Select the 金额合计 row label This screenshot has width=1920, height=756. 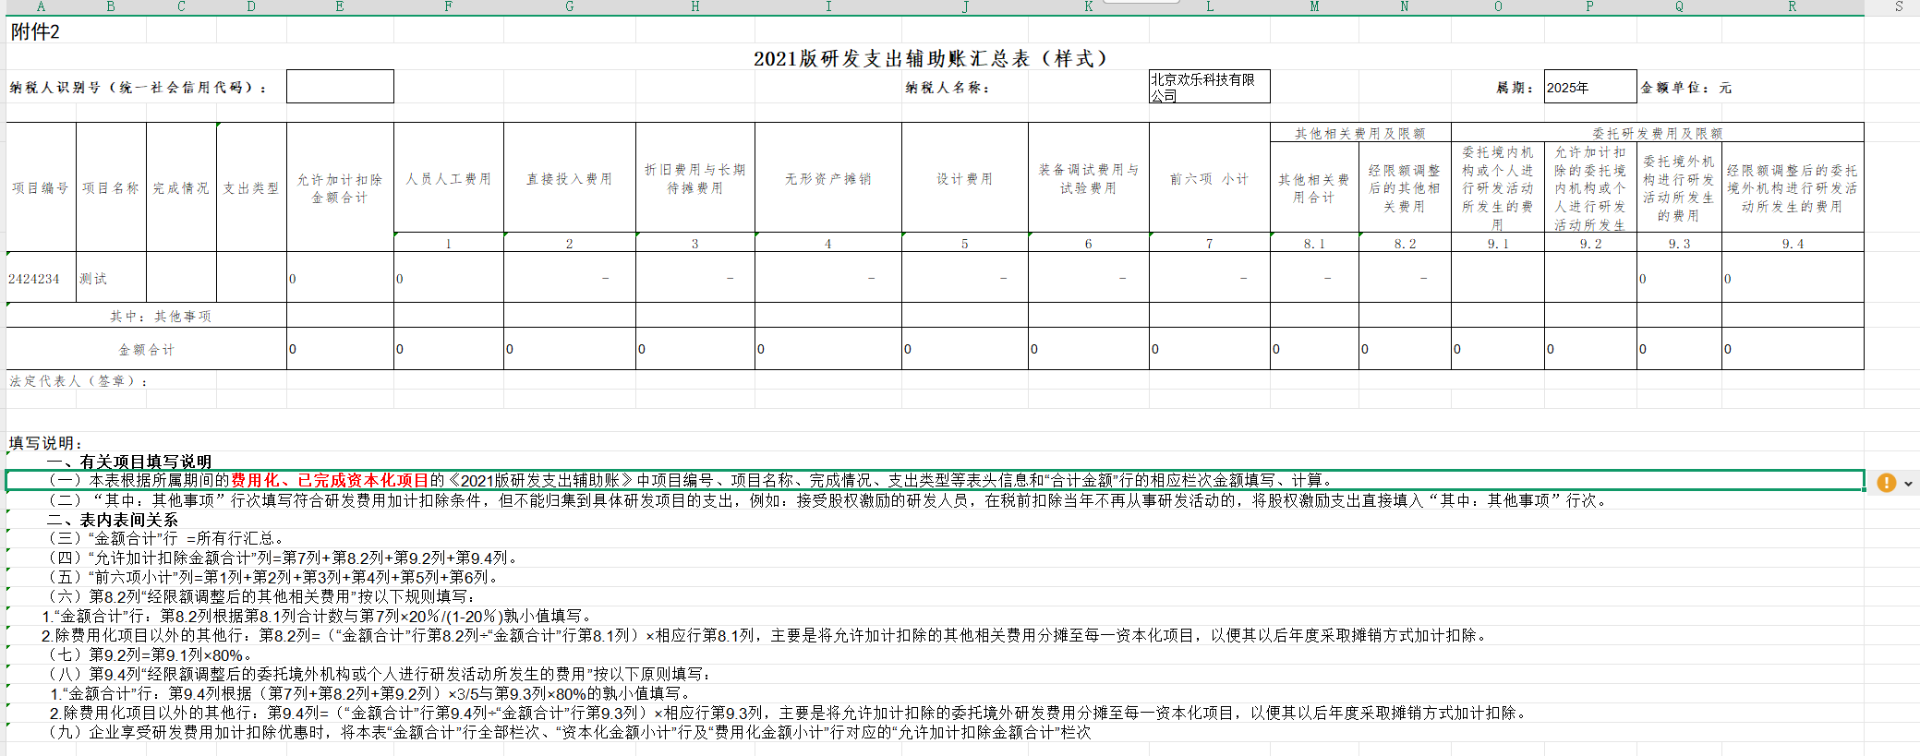point(146,350)
